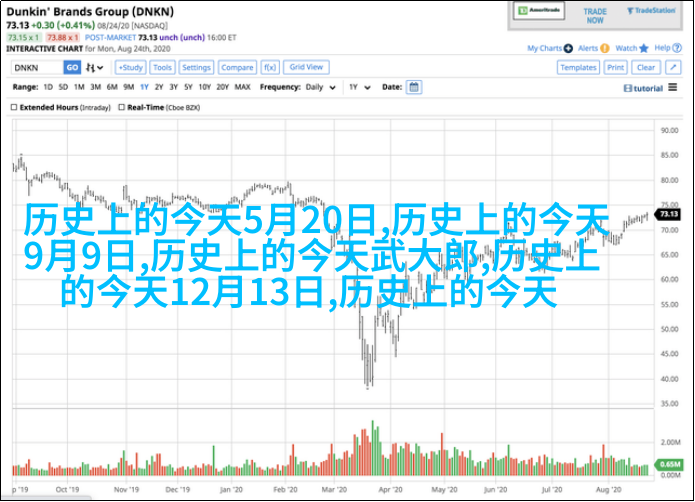Image resolution: width=695 pixels, height=502 pixels.
Task: Enable Extended Hours checkbox
Action: pos(16,107)
